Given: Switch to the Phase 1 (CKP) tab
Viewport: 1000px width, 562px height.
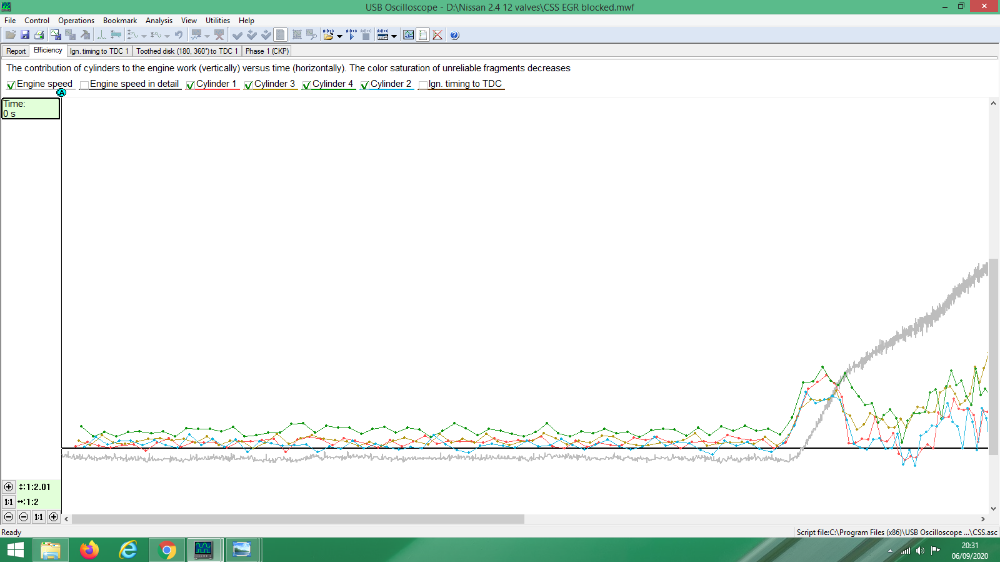Looking at the screenshot, I should pyautogui.click(x=266, y=51).
